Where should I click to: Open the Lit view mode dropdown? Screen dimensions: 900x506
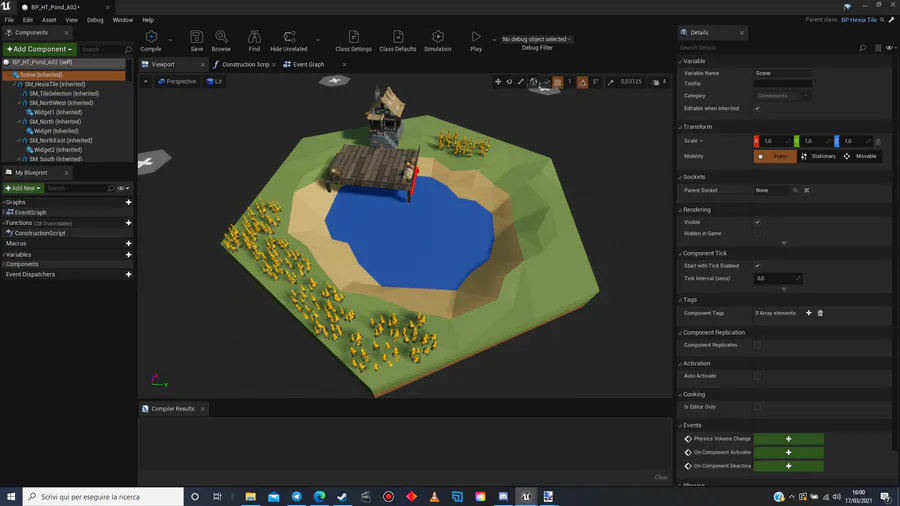[214, 81]
